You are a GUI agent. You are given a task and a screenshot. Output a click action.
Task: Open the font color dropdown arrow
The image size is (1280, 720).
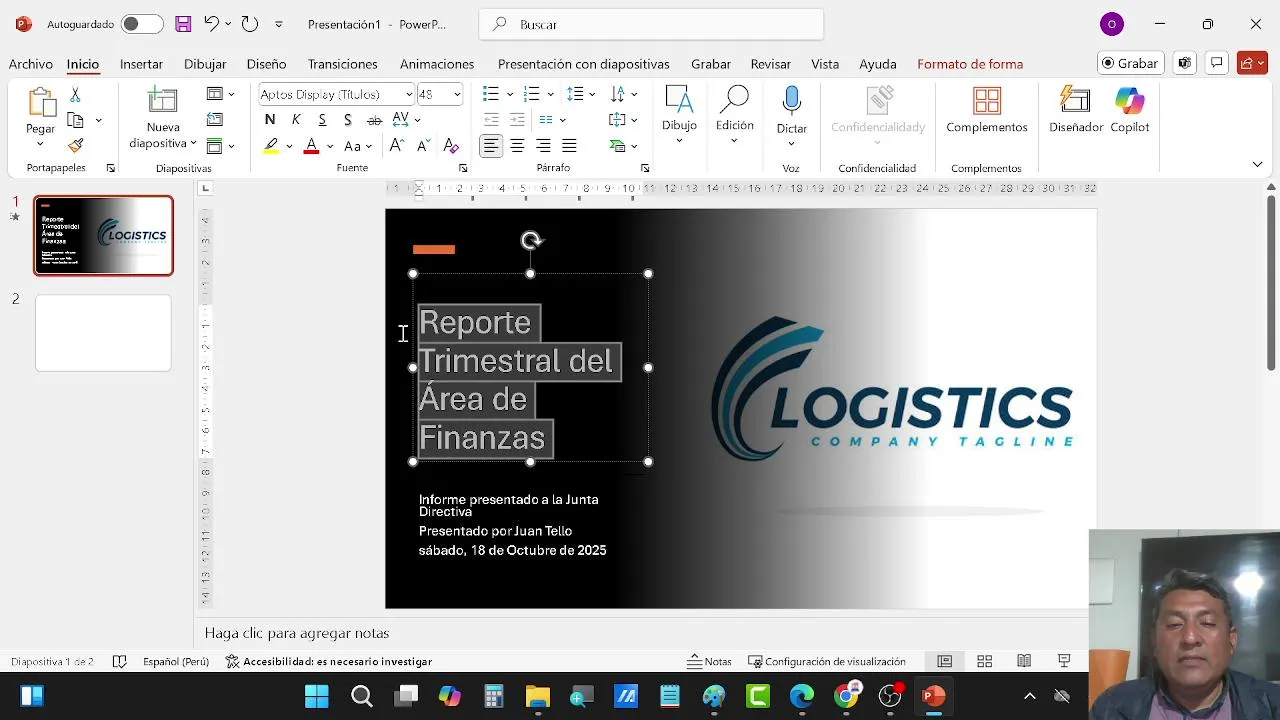pyautogui.click(x=330, y=146)
